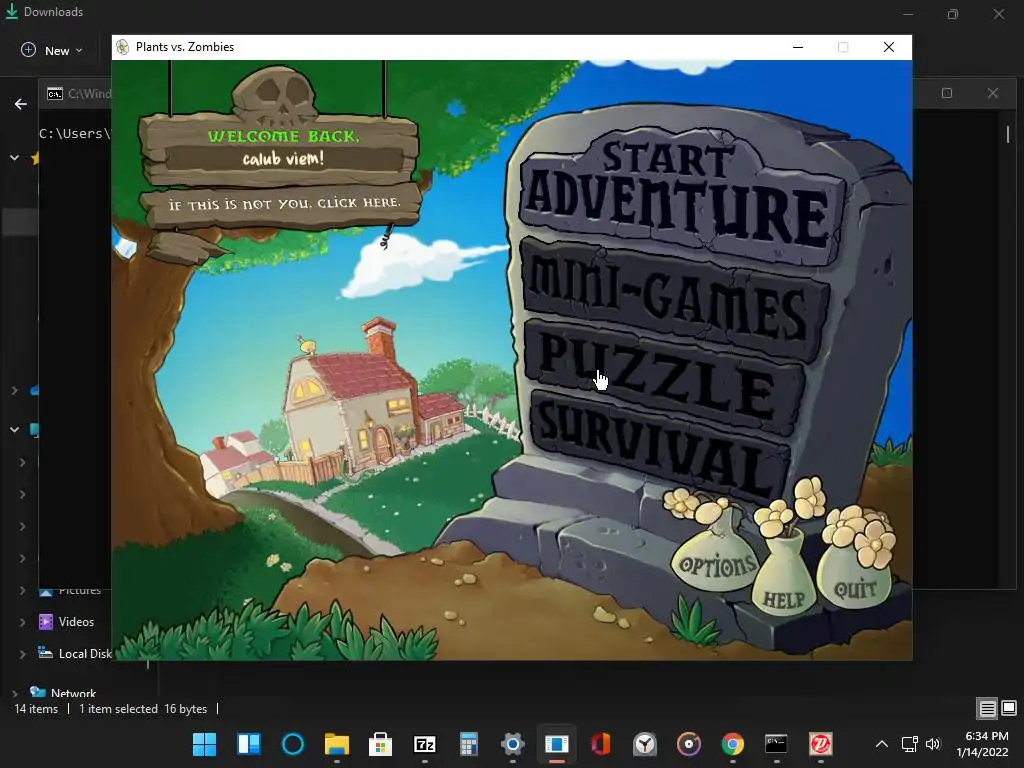Switch to Command Prompt on the taskbar
Viewport: 1024px width, 768px height.
776,744
